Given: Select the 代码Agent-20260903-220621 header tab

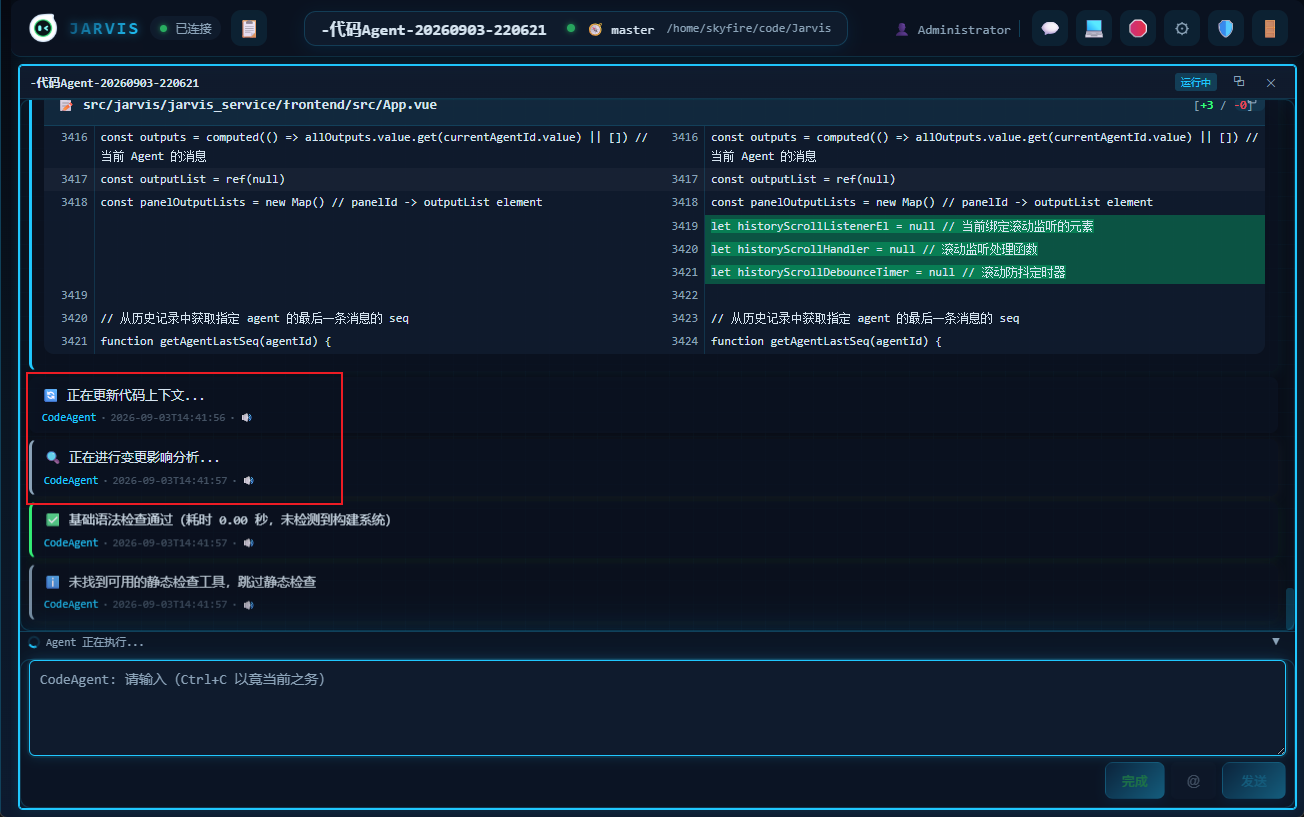Looking at the screenshot, I should [x=434, y=29].
